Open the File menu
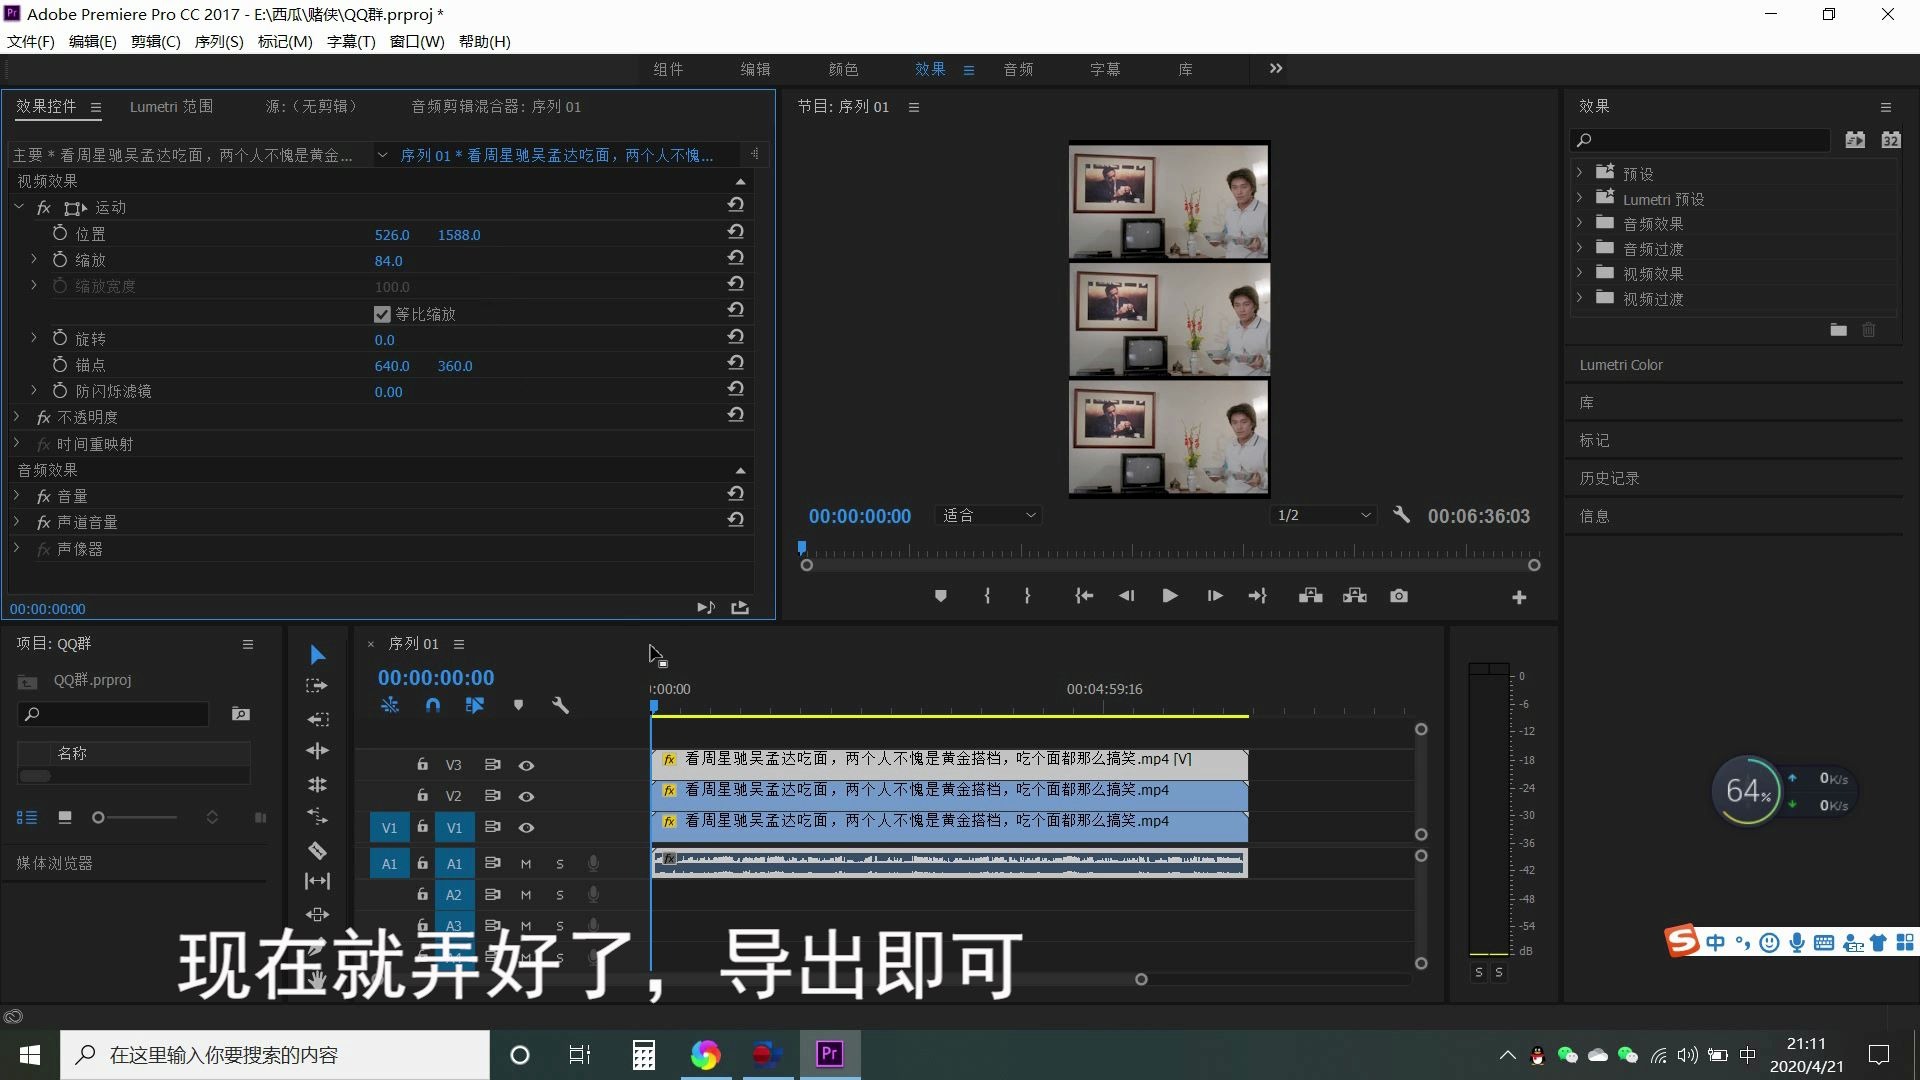 31,41
